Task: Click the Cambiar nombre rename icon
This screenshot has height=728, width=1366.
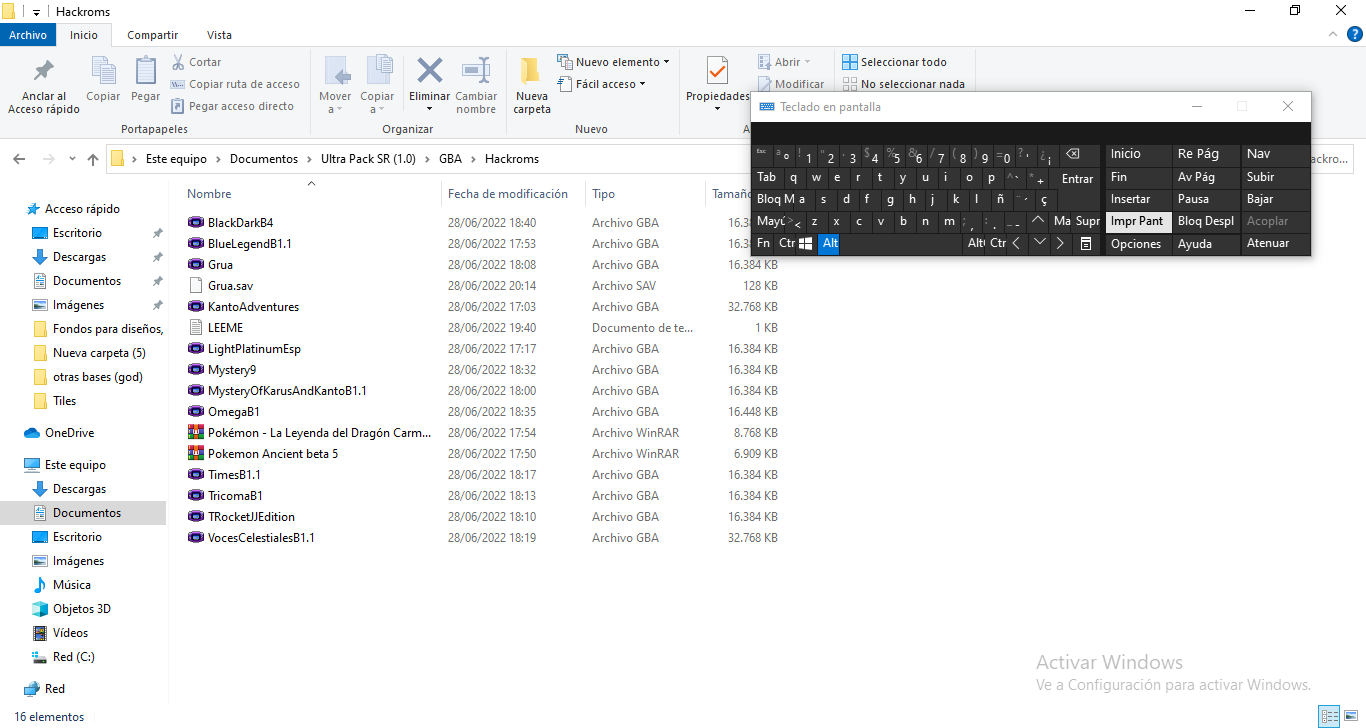Action: pos(476,72)
